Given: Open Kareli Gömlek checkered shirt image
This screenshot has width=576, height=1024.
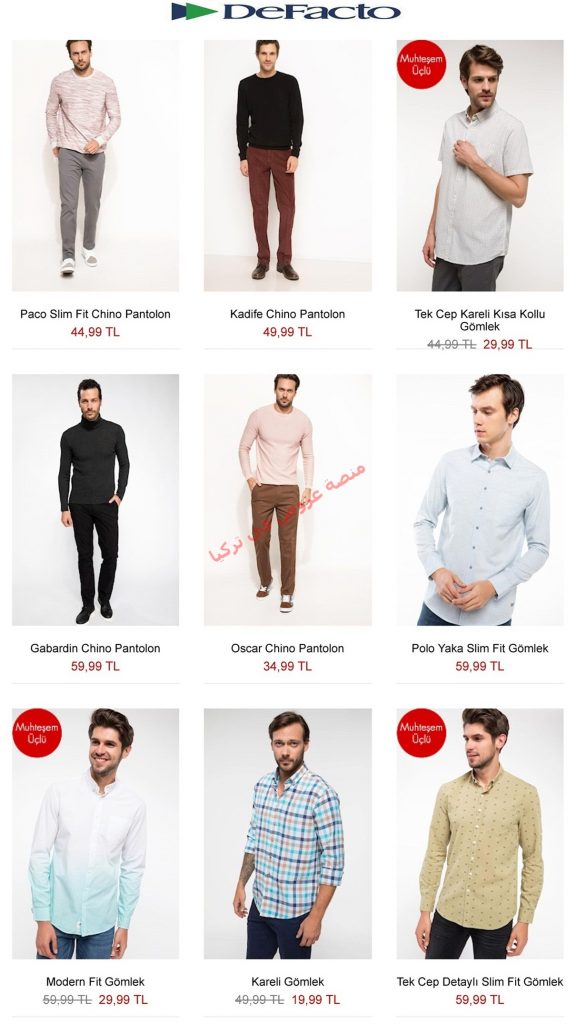Looking at the screenshot, I should pos(287,834).
